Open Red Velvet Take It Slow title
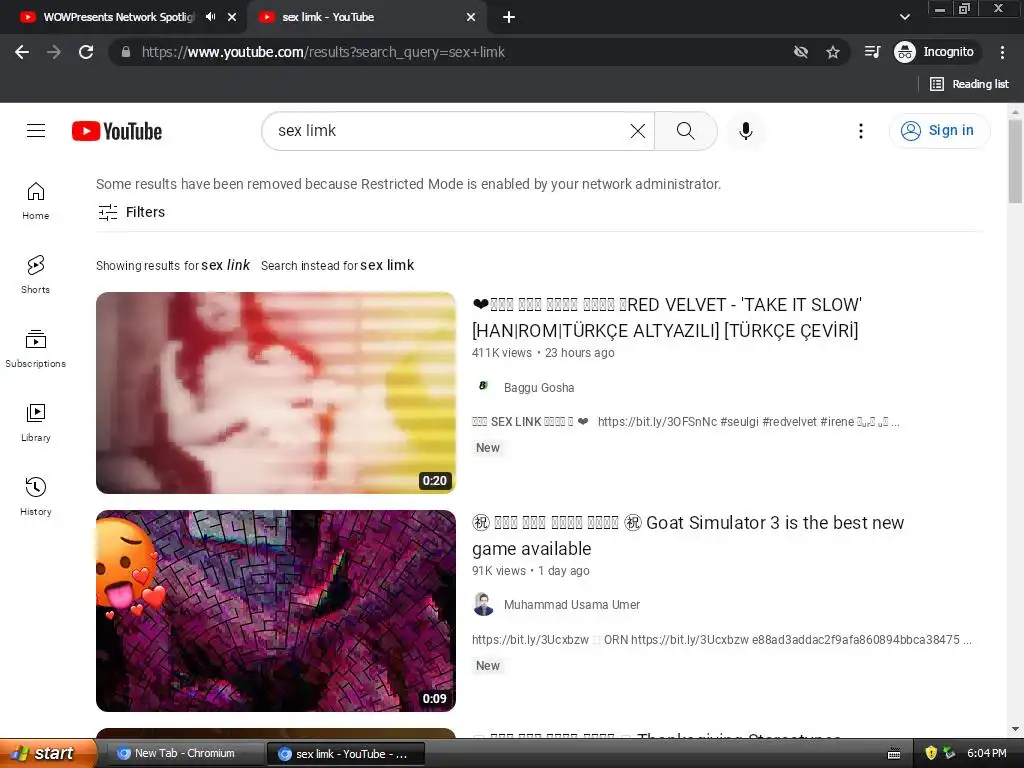 click(667, 317)
